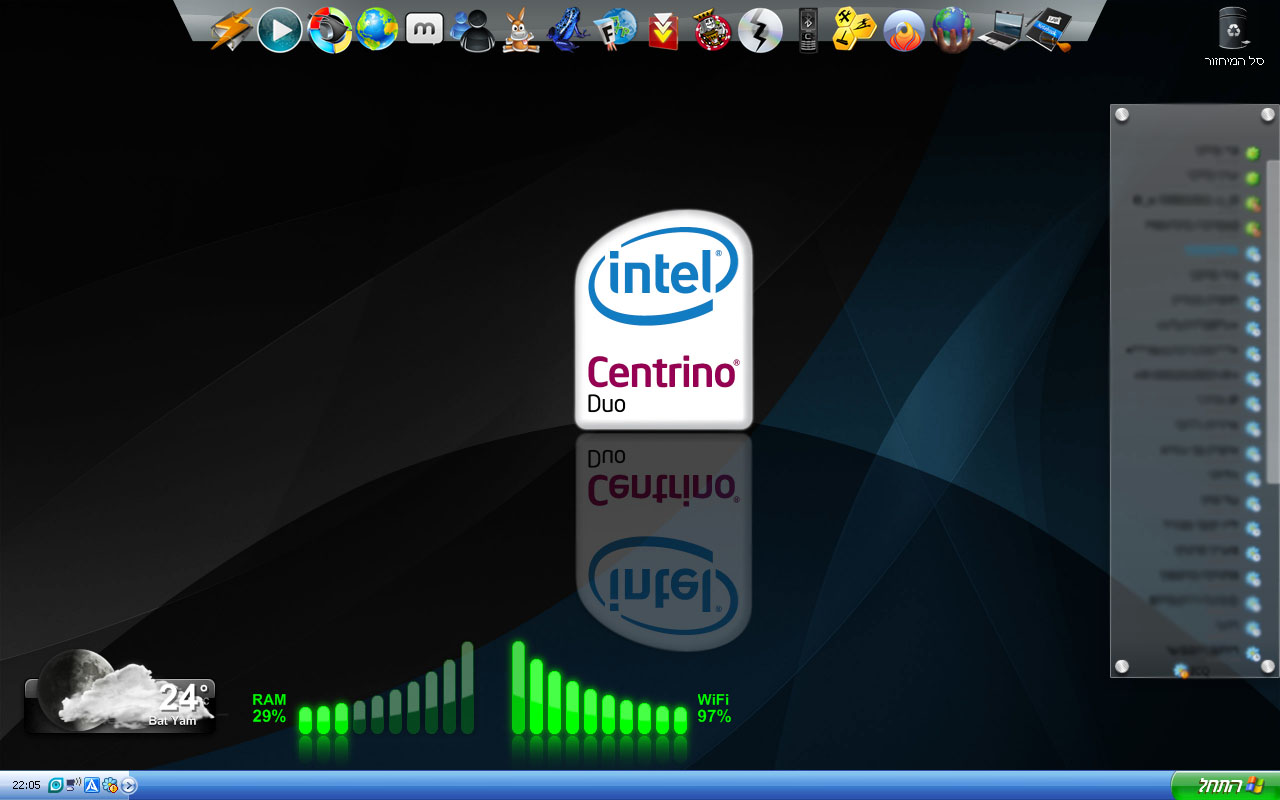Open the Recycle Bin desktop icon
The height and width of the screenshot is (800, 1280).
click(x=1233, y=35)
